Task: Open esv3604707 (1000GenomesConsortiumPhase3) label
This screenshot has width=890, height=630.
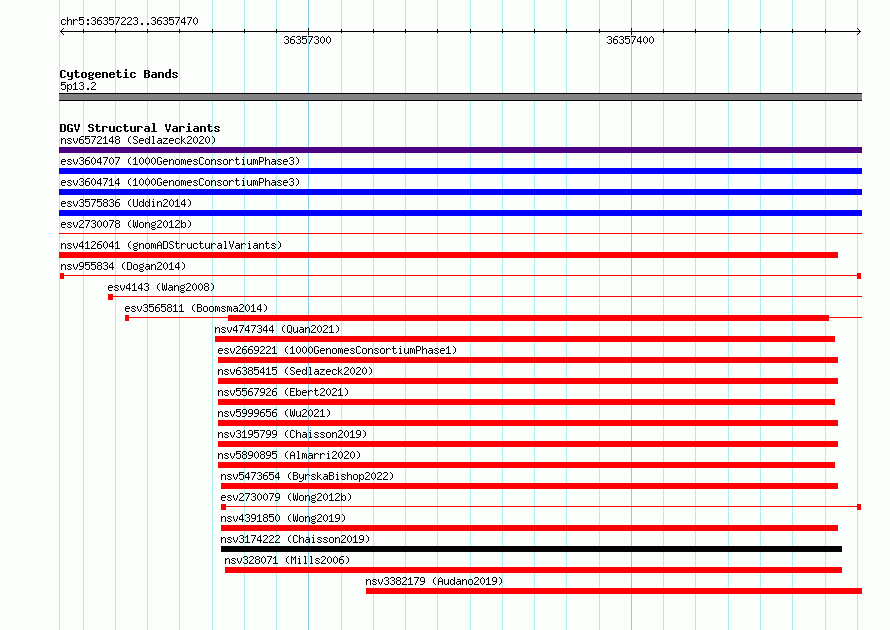Action: tap(180, 161)
